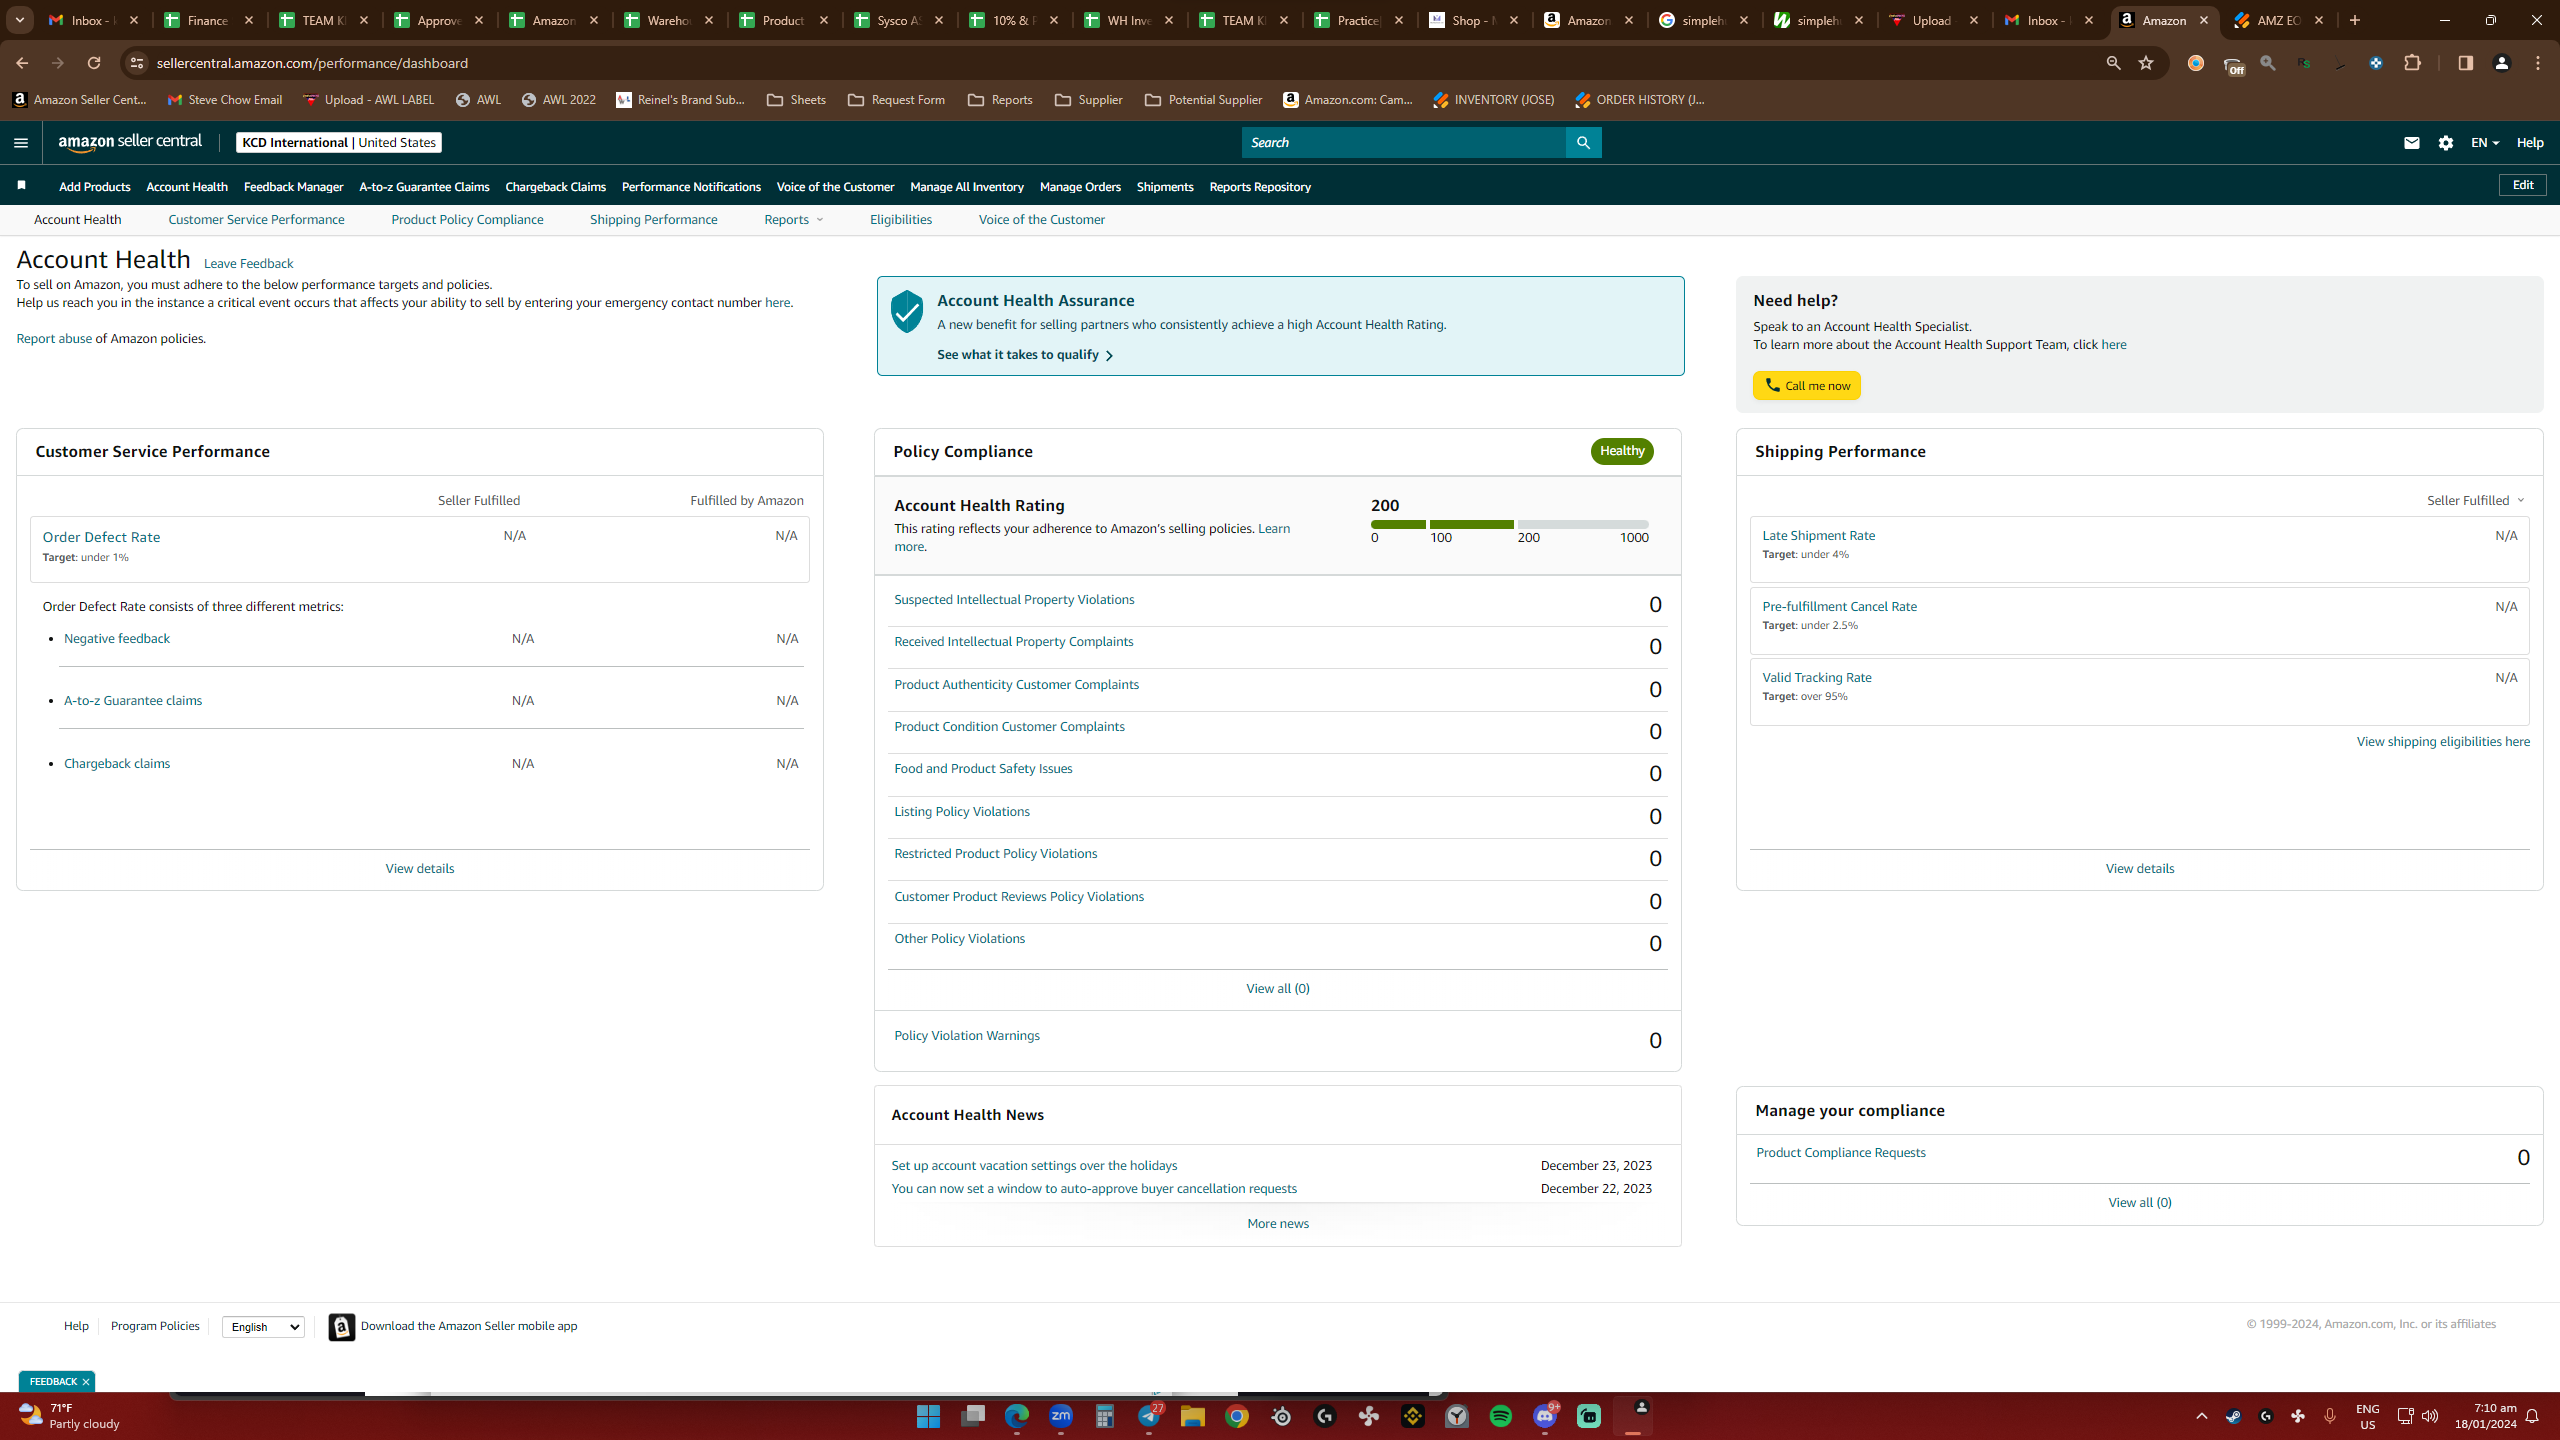Open the Chrome extensions puzzle menu
Image resolution: width=2560 pixels, height=1440 pixels.
pos(2412,63)
